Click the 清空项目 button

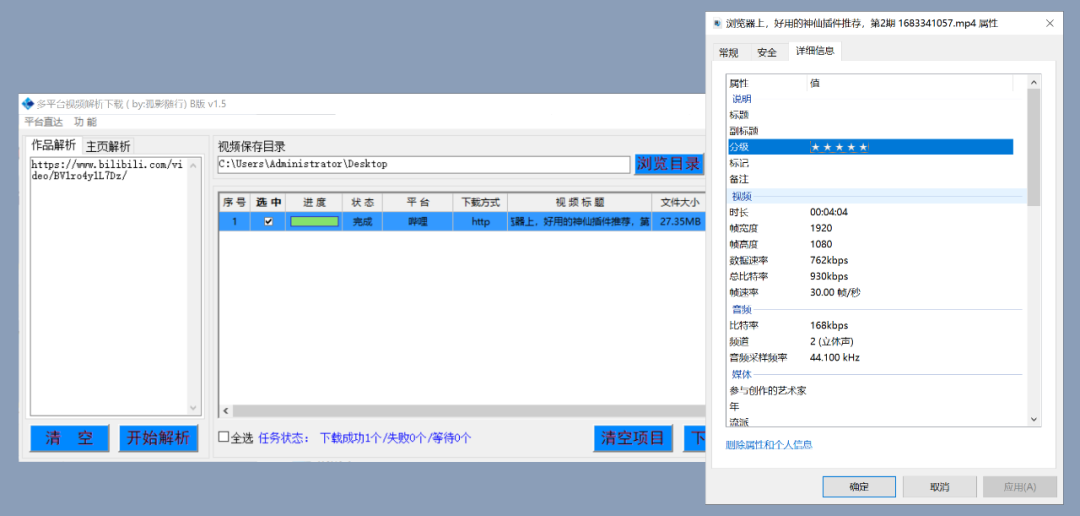[x=632, y=438]
